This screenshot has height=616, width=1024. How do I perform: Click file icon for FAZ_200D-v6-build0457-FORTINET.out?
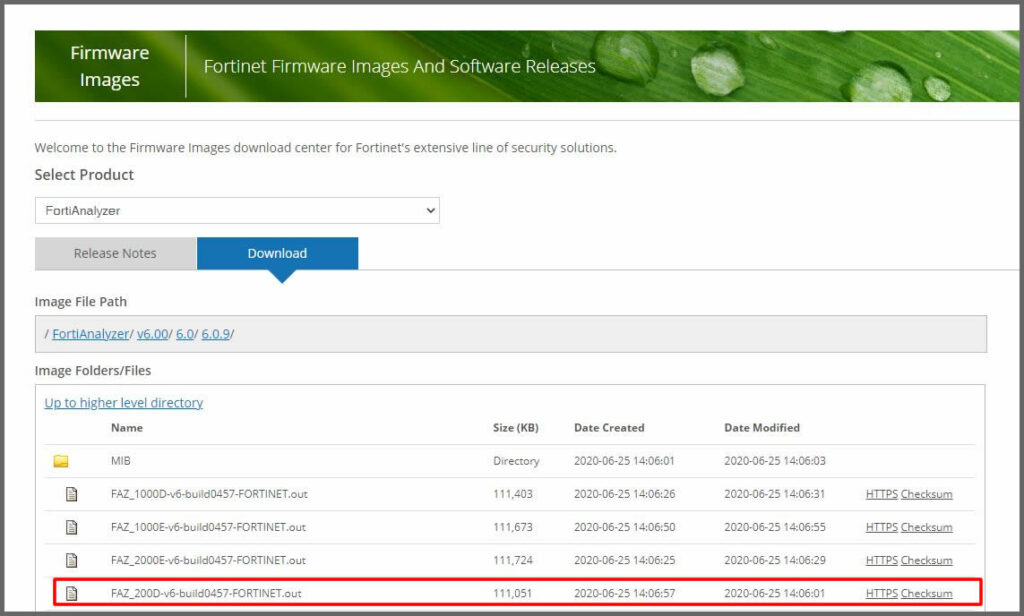(x=72, y=593)
